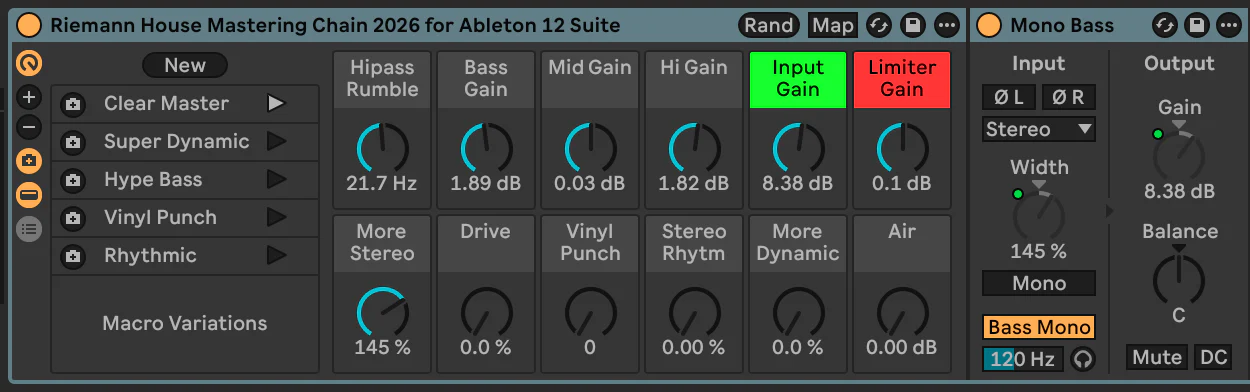Click the 21.7 Hz Hipass Rumble value

382,184
